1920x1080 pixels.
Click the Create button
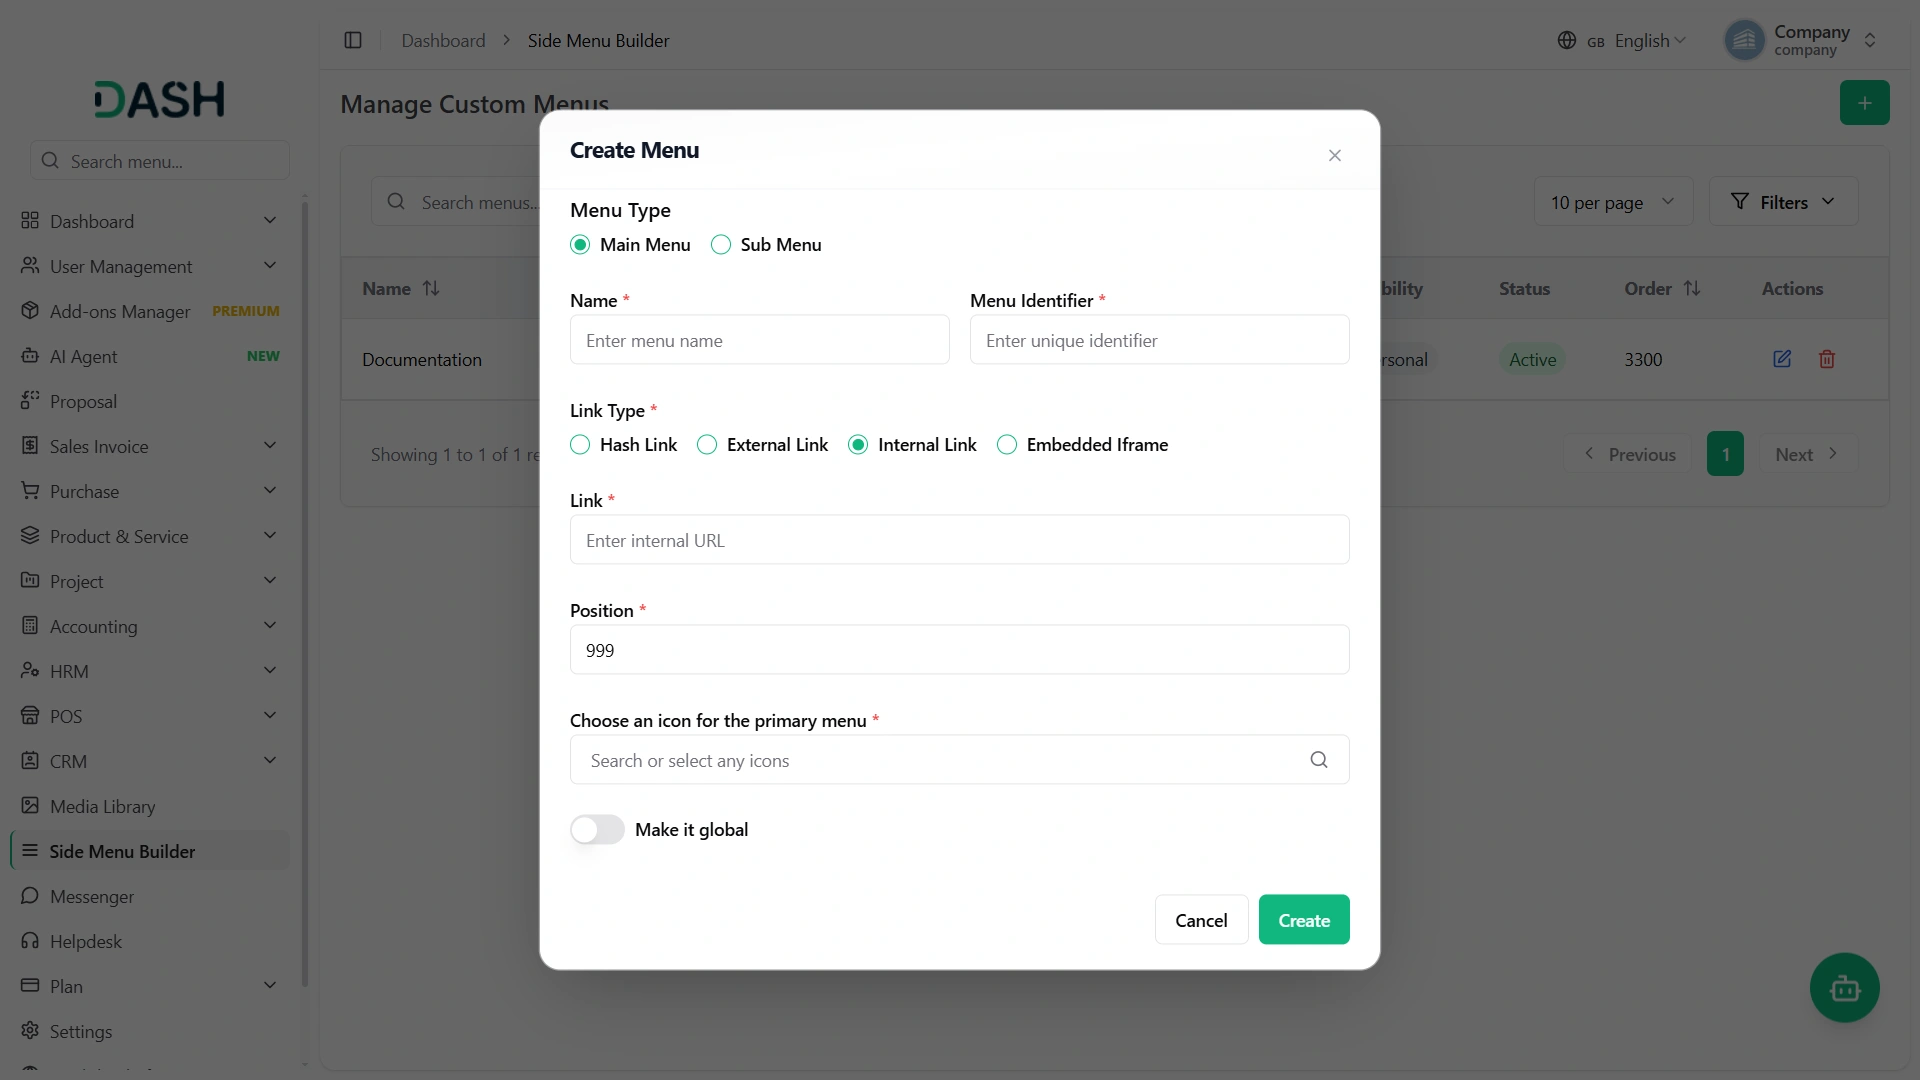click(1304, 920)
